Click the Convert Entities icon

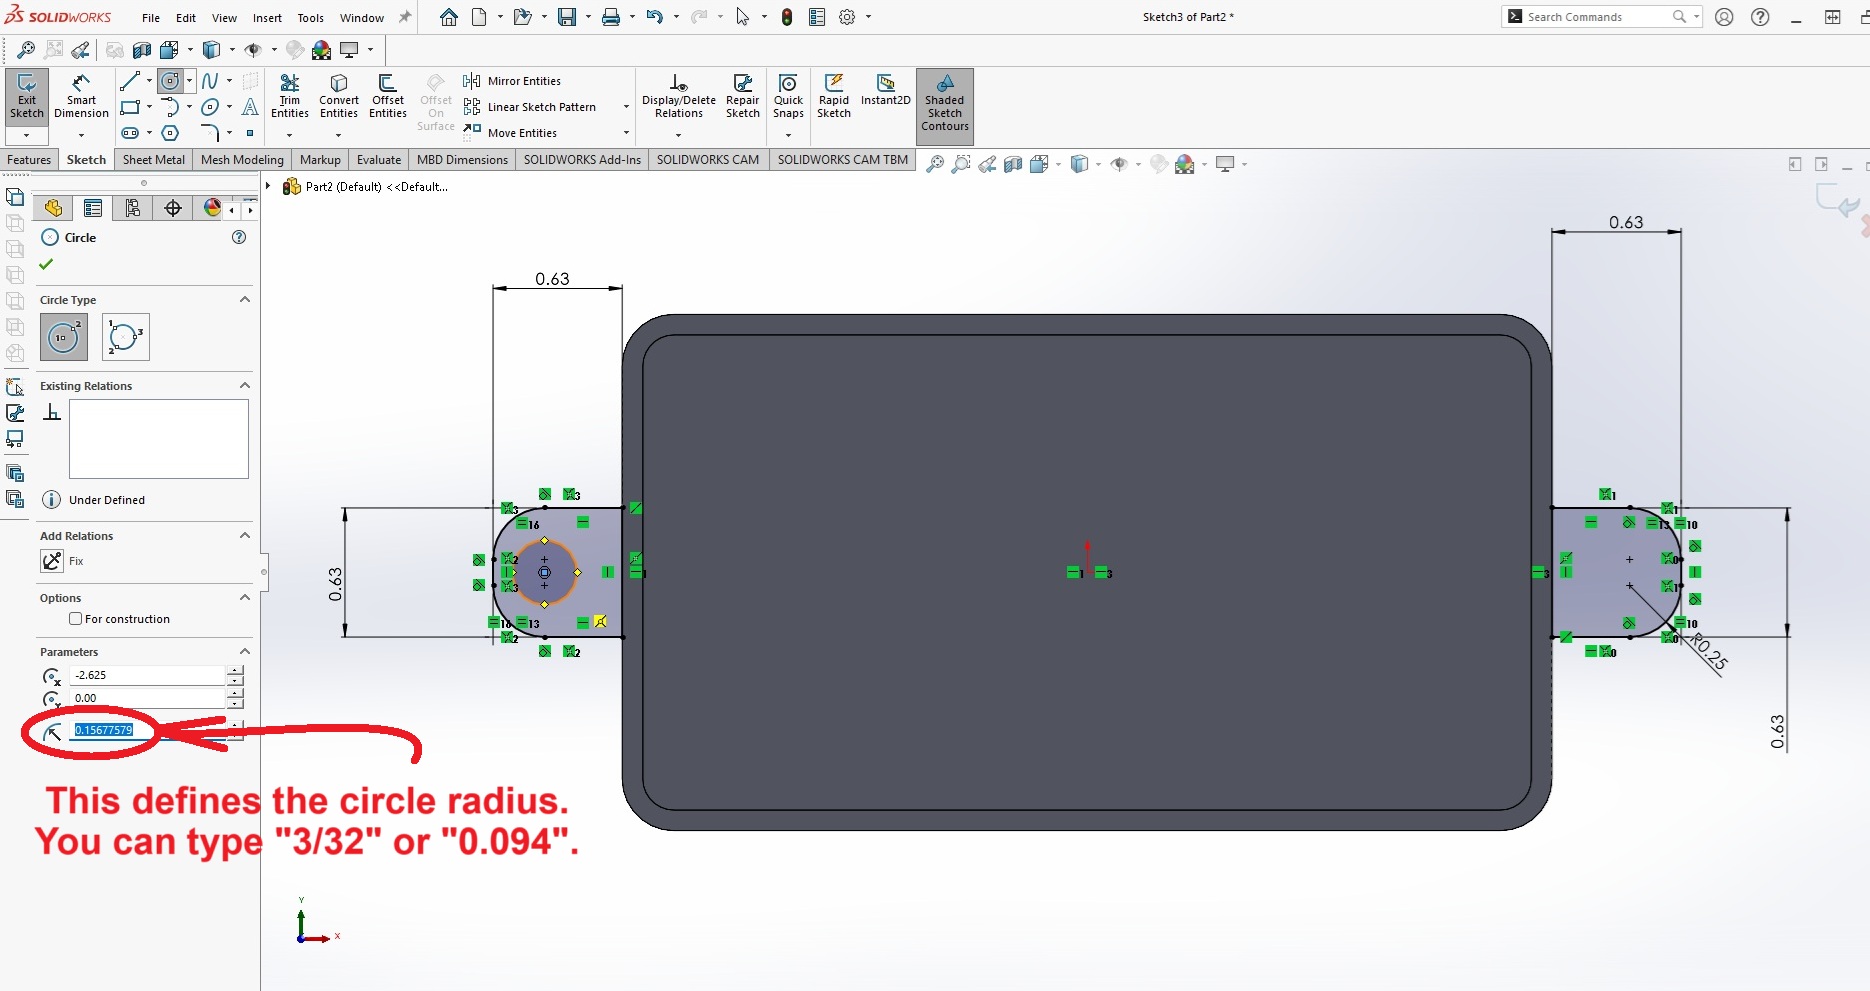[339, 96]
